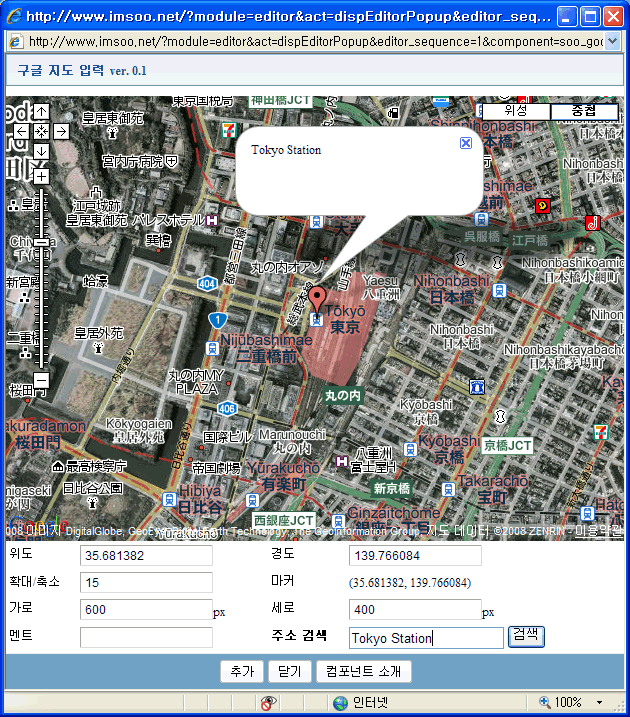This screenshot has height=717, width=630.
Task: Pan the map down with the arrow button
Action: point(42,151)
